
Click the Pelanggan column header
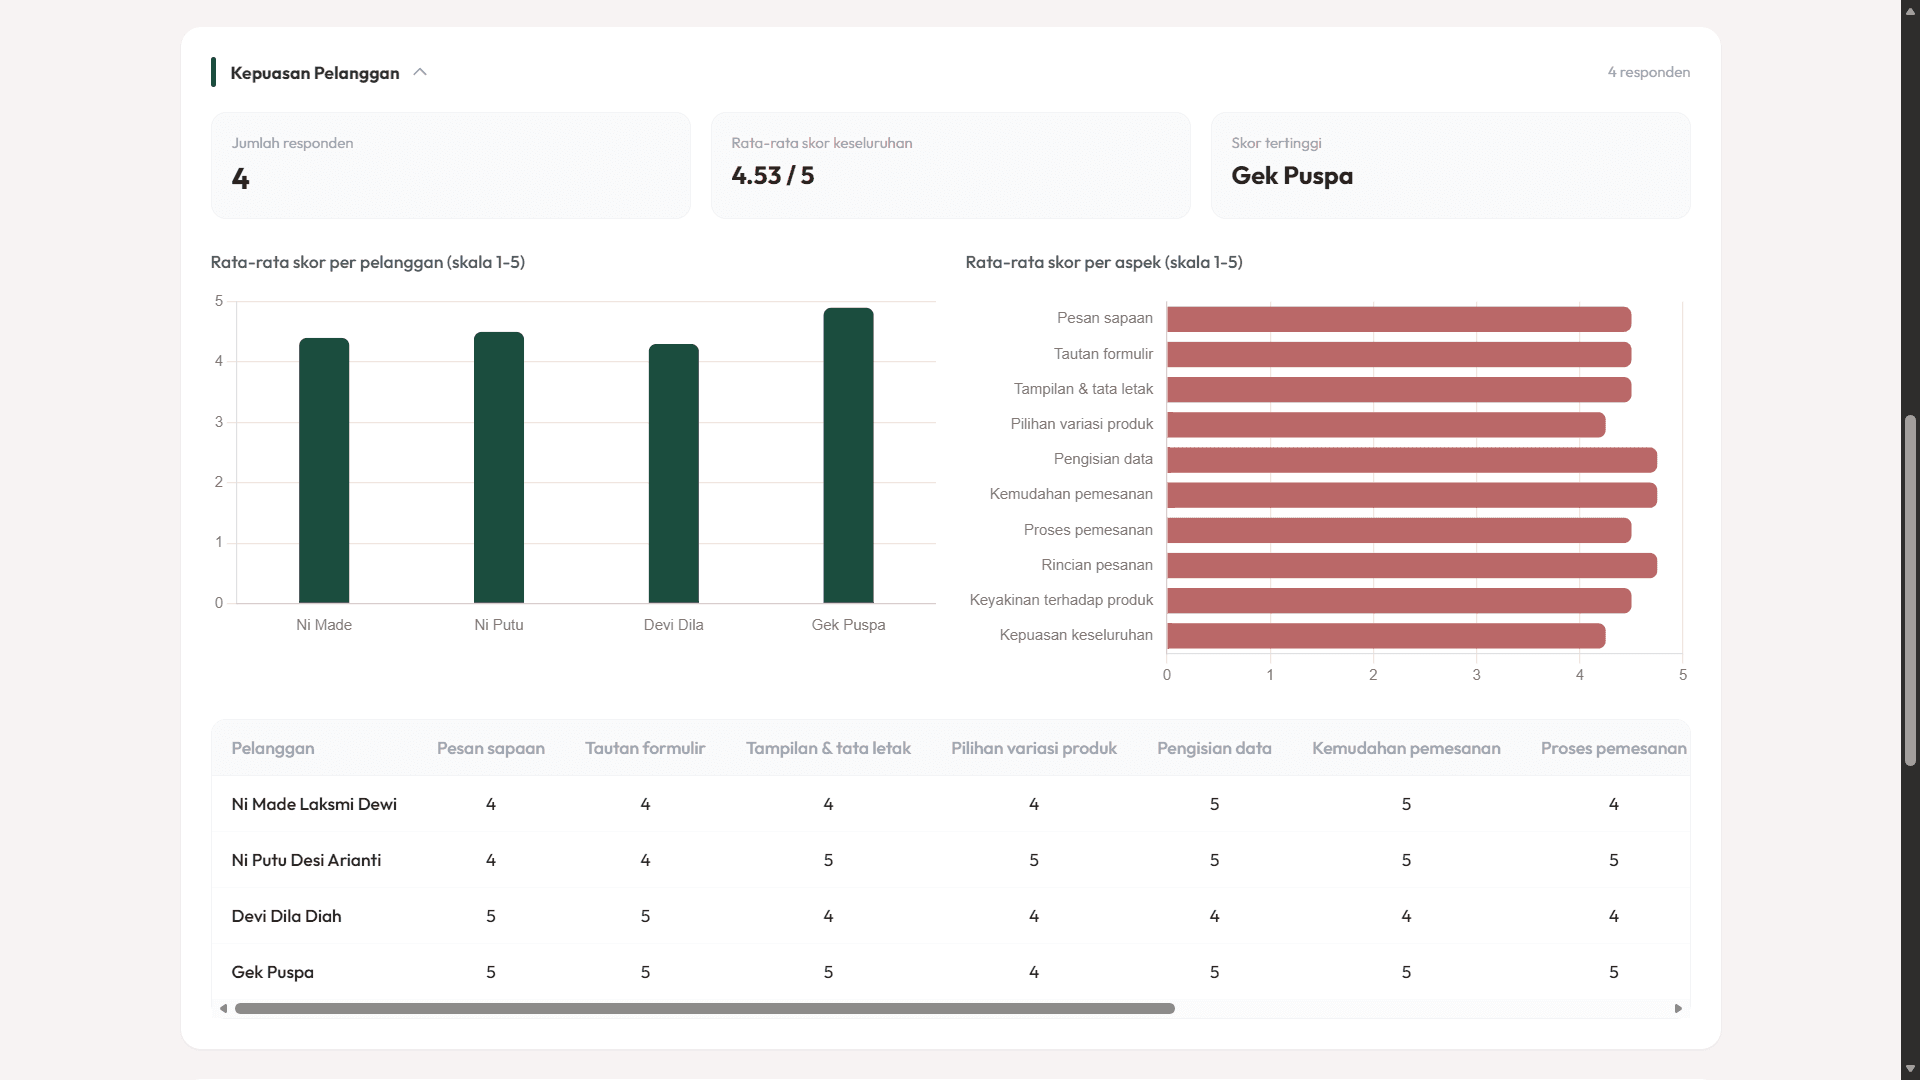pyautogui.click(x=273, y=748)
